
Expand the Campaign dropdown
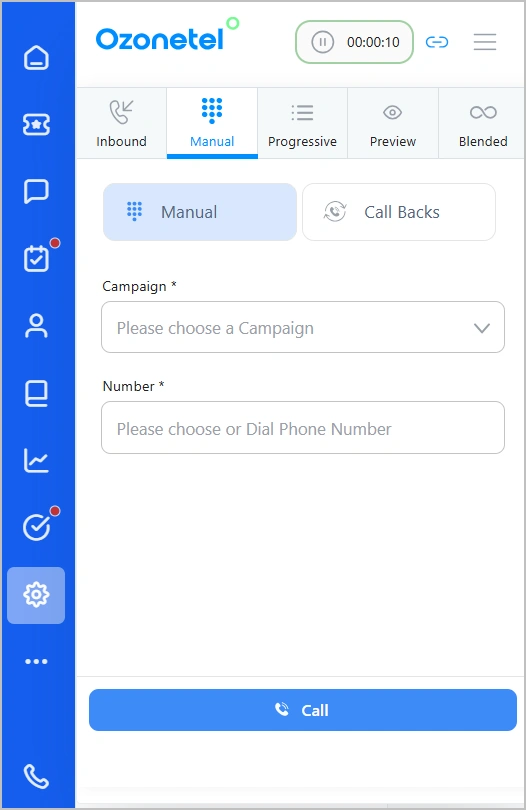coord(303,328)
